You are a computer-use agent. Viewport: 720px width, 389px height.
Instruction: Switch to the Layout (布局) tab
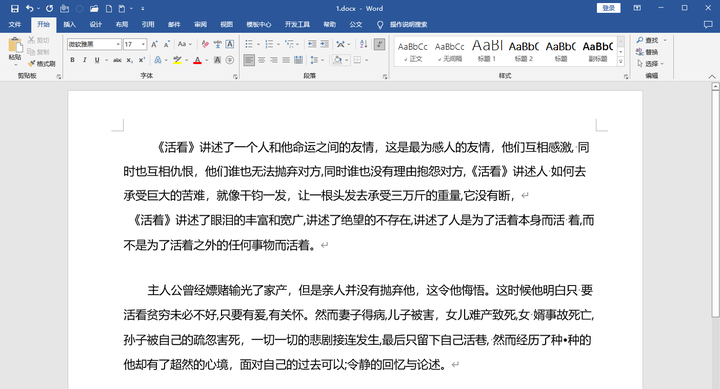coord(122,24)
